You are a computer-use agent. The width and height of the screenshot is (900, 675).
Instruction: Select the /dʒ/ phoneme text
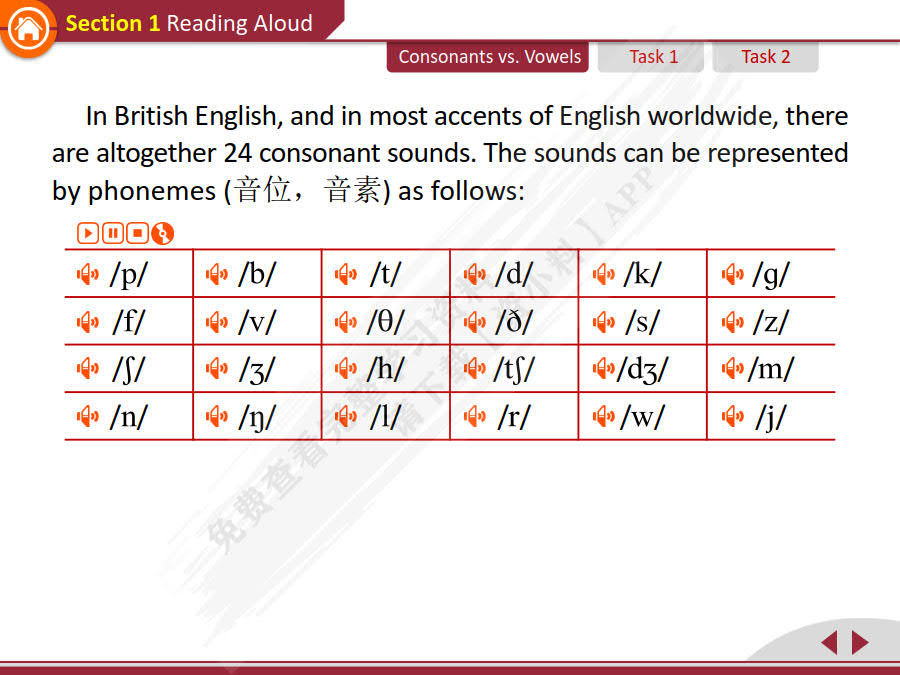(x=643, y=370)
